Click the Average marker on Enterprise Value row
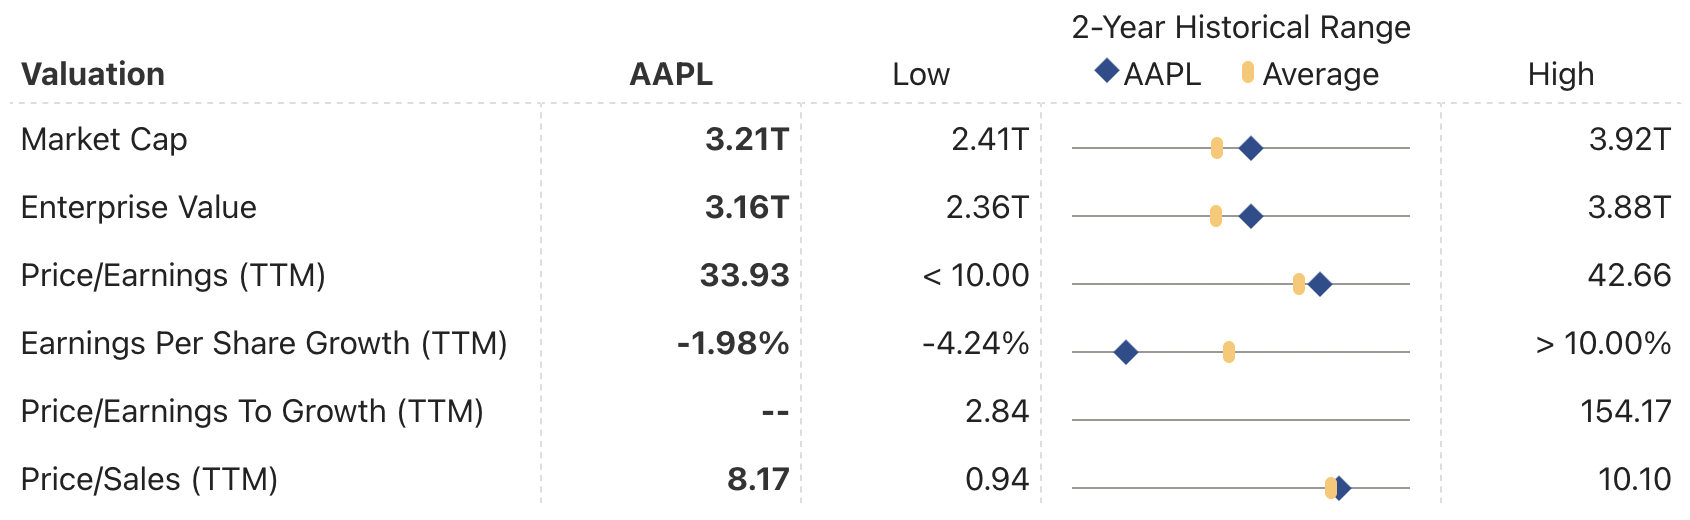The width and height of the screenshot is (1690, 520). (x=1216, y=216)
